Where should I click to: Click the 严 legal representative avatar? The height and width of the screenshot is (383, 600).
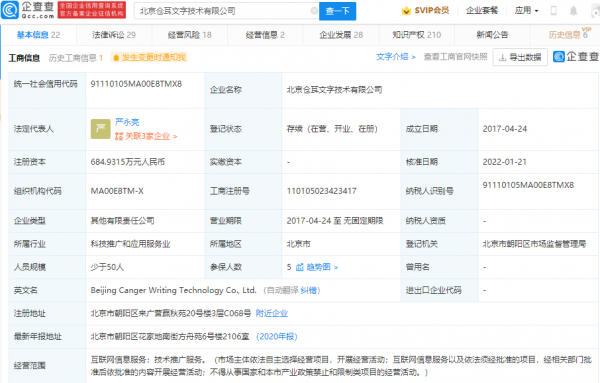tap(101, 129)
